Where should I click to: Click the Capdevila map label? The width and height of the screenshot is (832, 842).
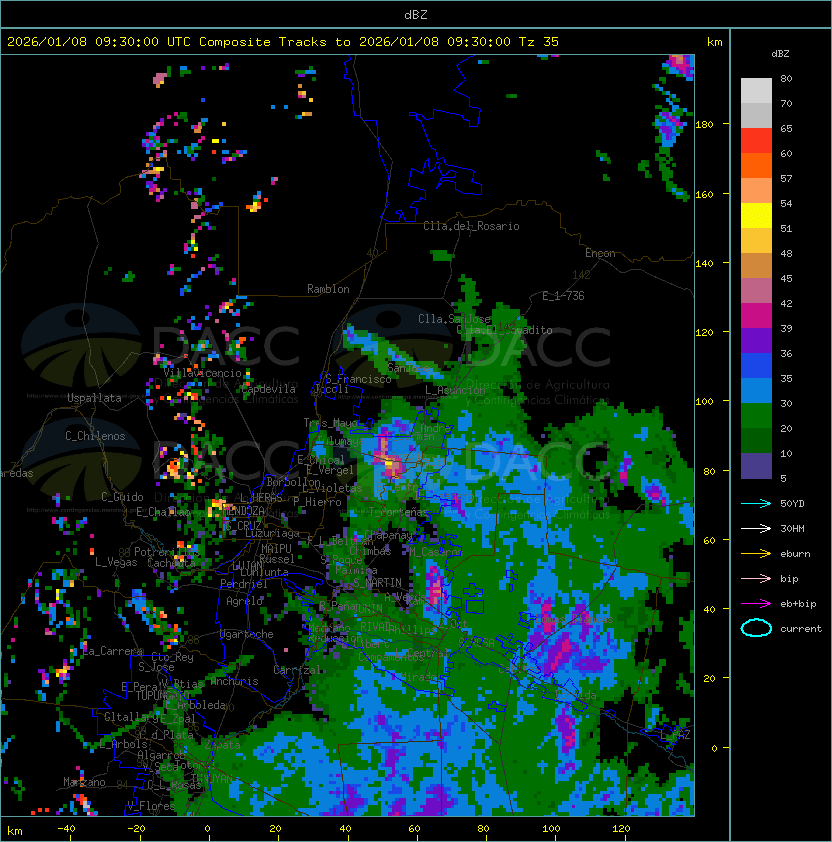269,389
